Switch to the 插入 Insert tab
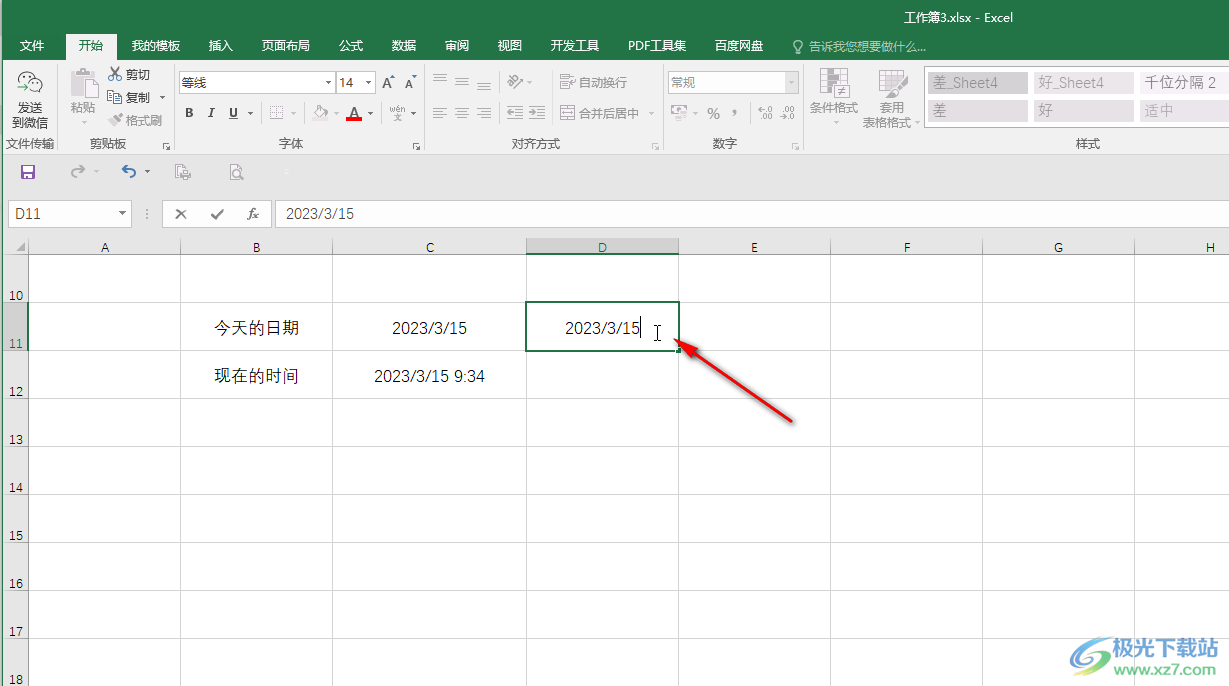The height and width of the screenshot is (686, 1229). 221,46
